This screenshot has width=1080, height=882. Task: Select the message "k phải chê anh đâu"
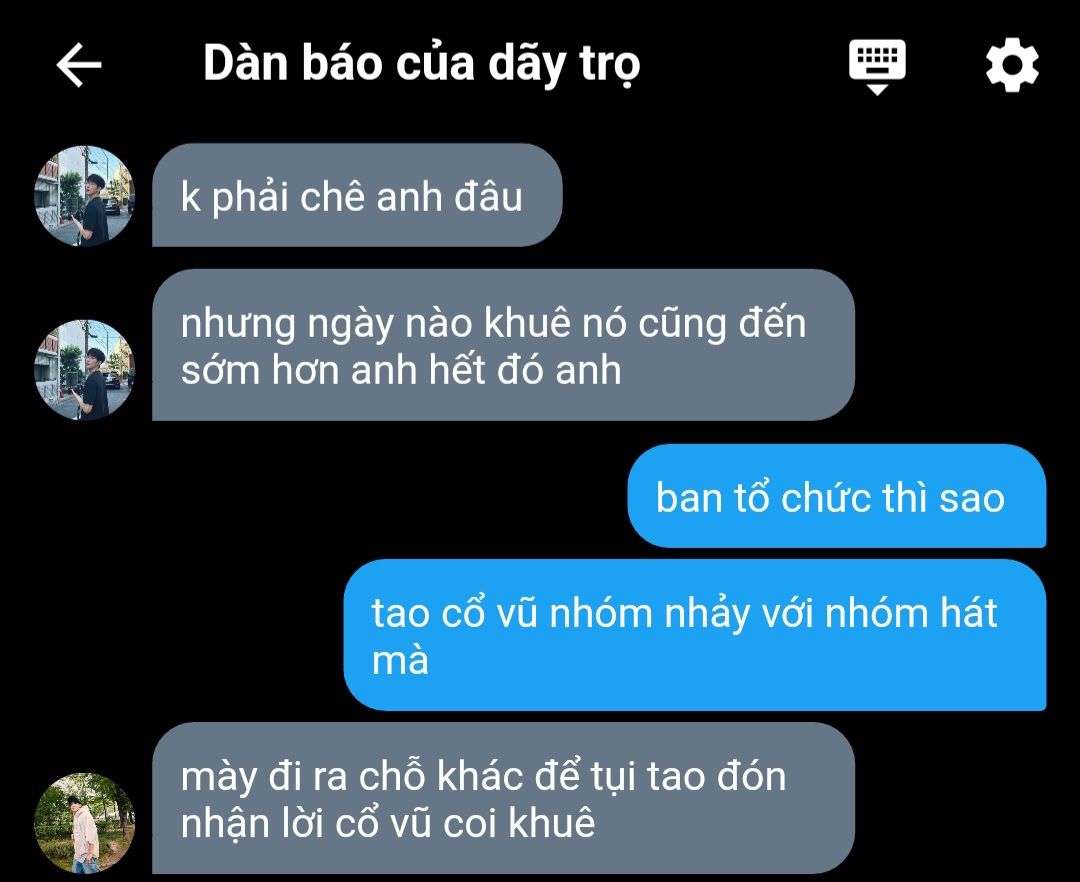[x=357, y=195]
